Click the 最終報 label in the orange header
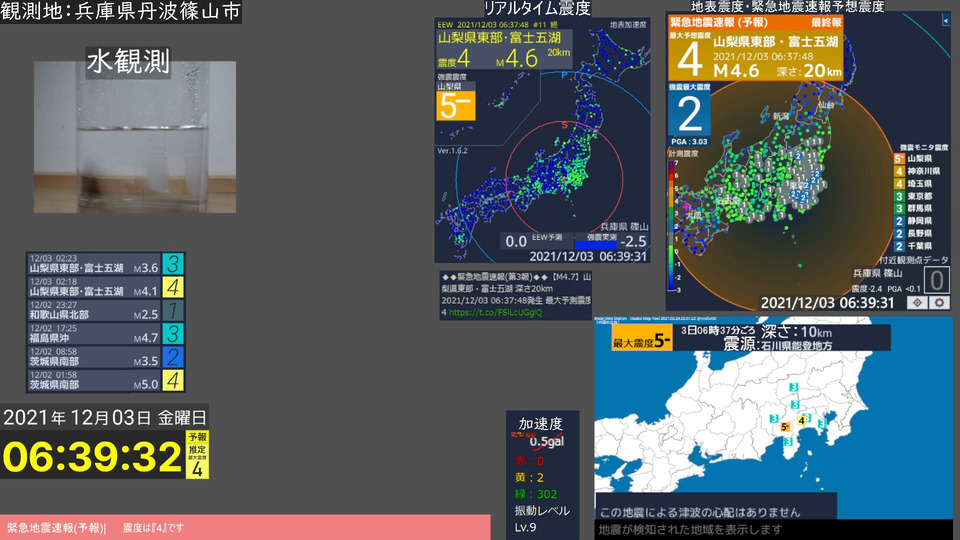The width and height of the screenshot is (960, 540). 826,22
